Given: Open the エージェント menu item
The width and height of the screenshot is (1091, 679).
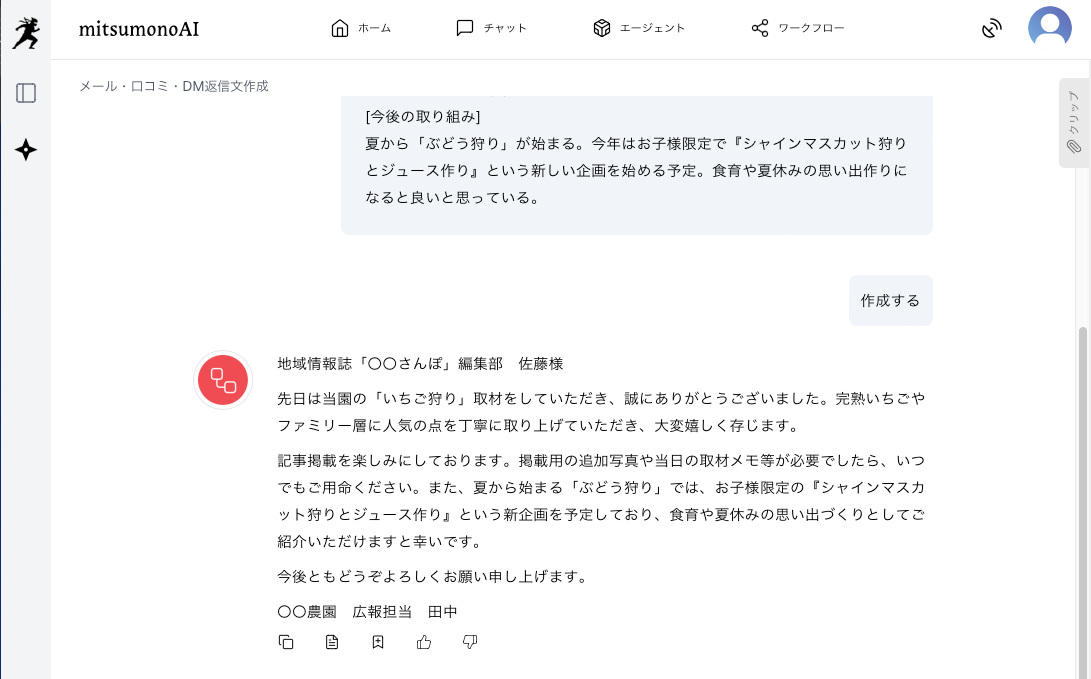Looking at the screenshot, I should pyautogui.click(x=639, y=28).
